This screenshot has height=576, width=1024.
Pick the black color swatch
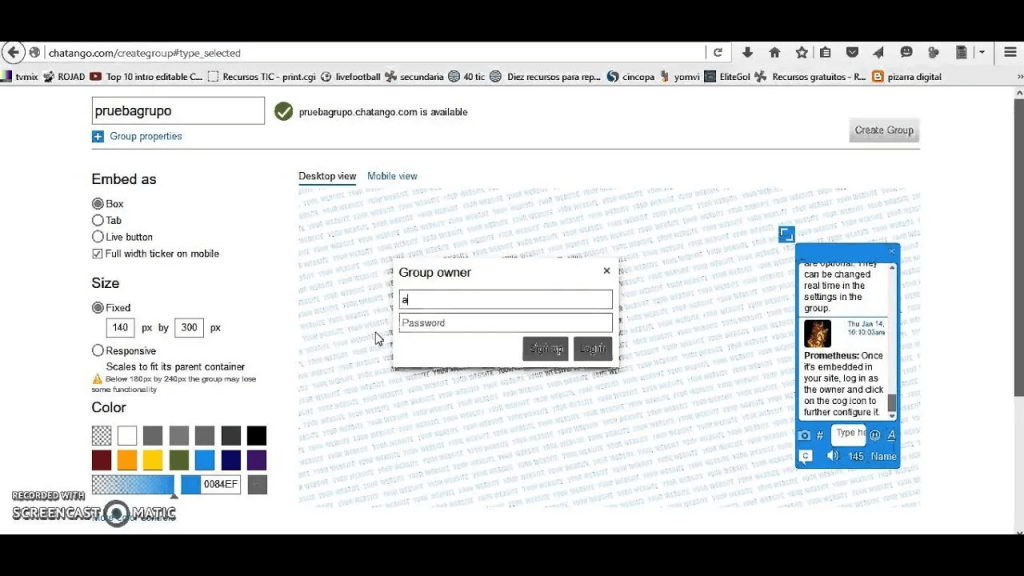pyautogui.click(x=257, y=436)
